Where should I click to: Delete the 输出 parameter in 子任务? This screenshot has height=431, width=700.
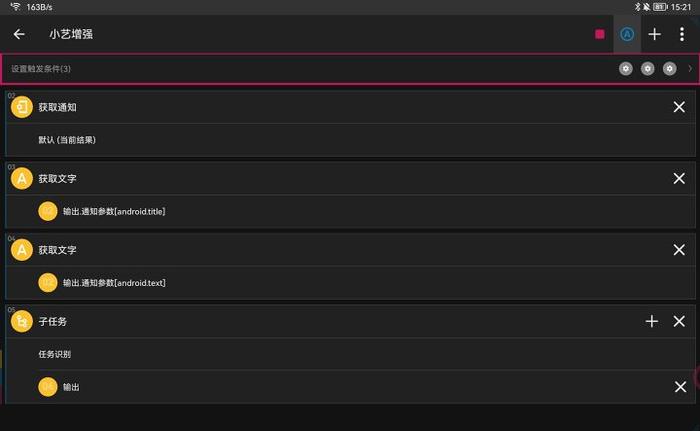tap(680, 387)
